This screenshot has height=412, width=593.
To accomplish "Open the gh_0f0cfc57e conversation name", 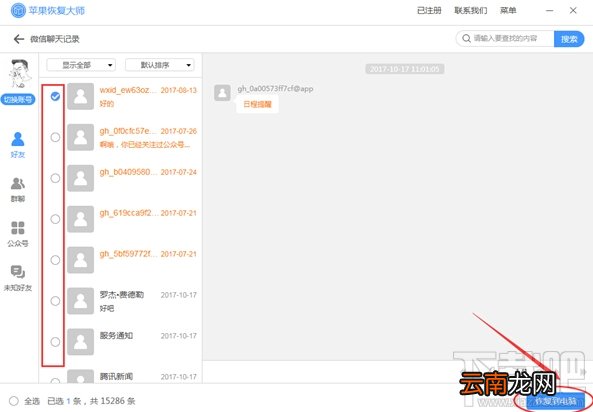I will click(x=127, y=131).
